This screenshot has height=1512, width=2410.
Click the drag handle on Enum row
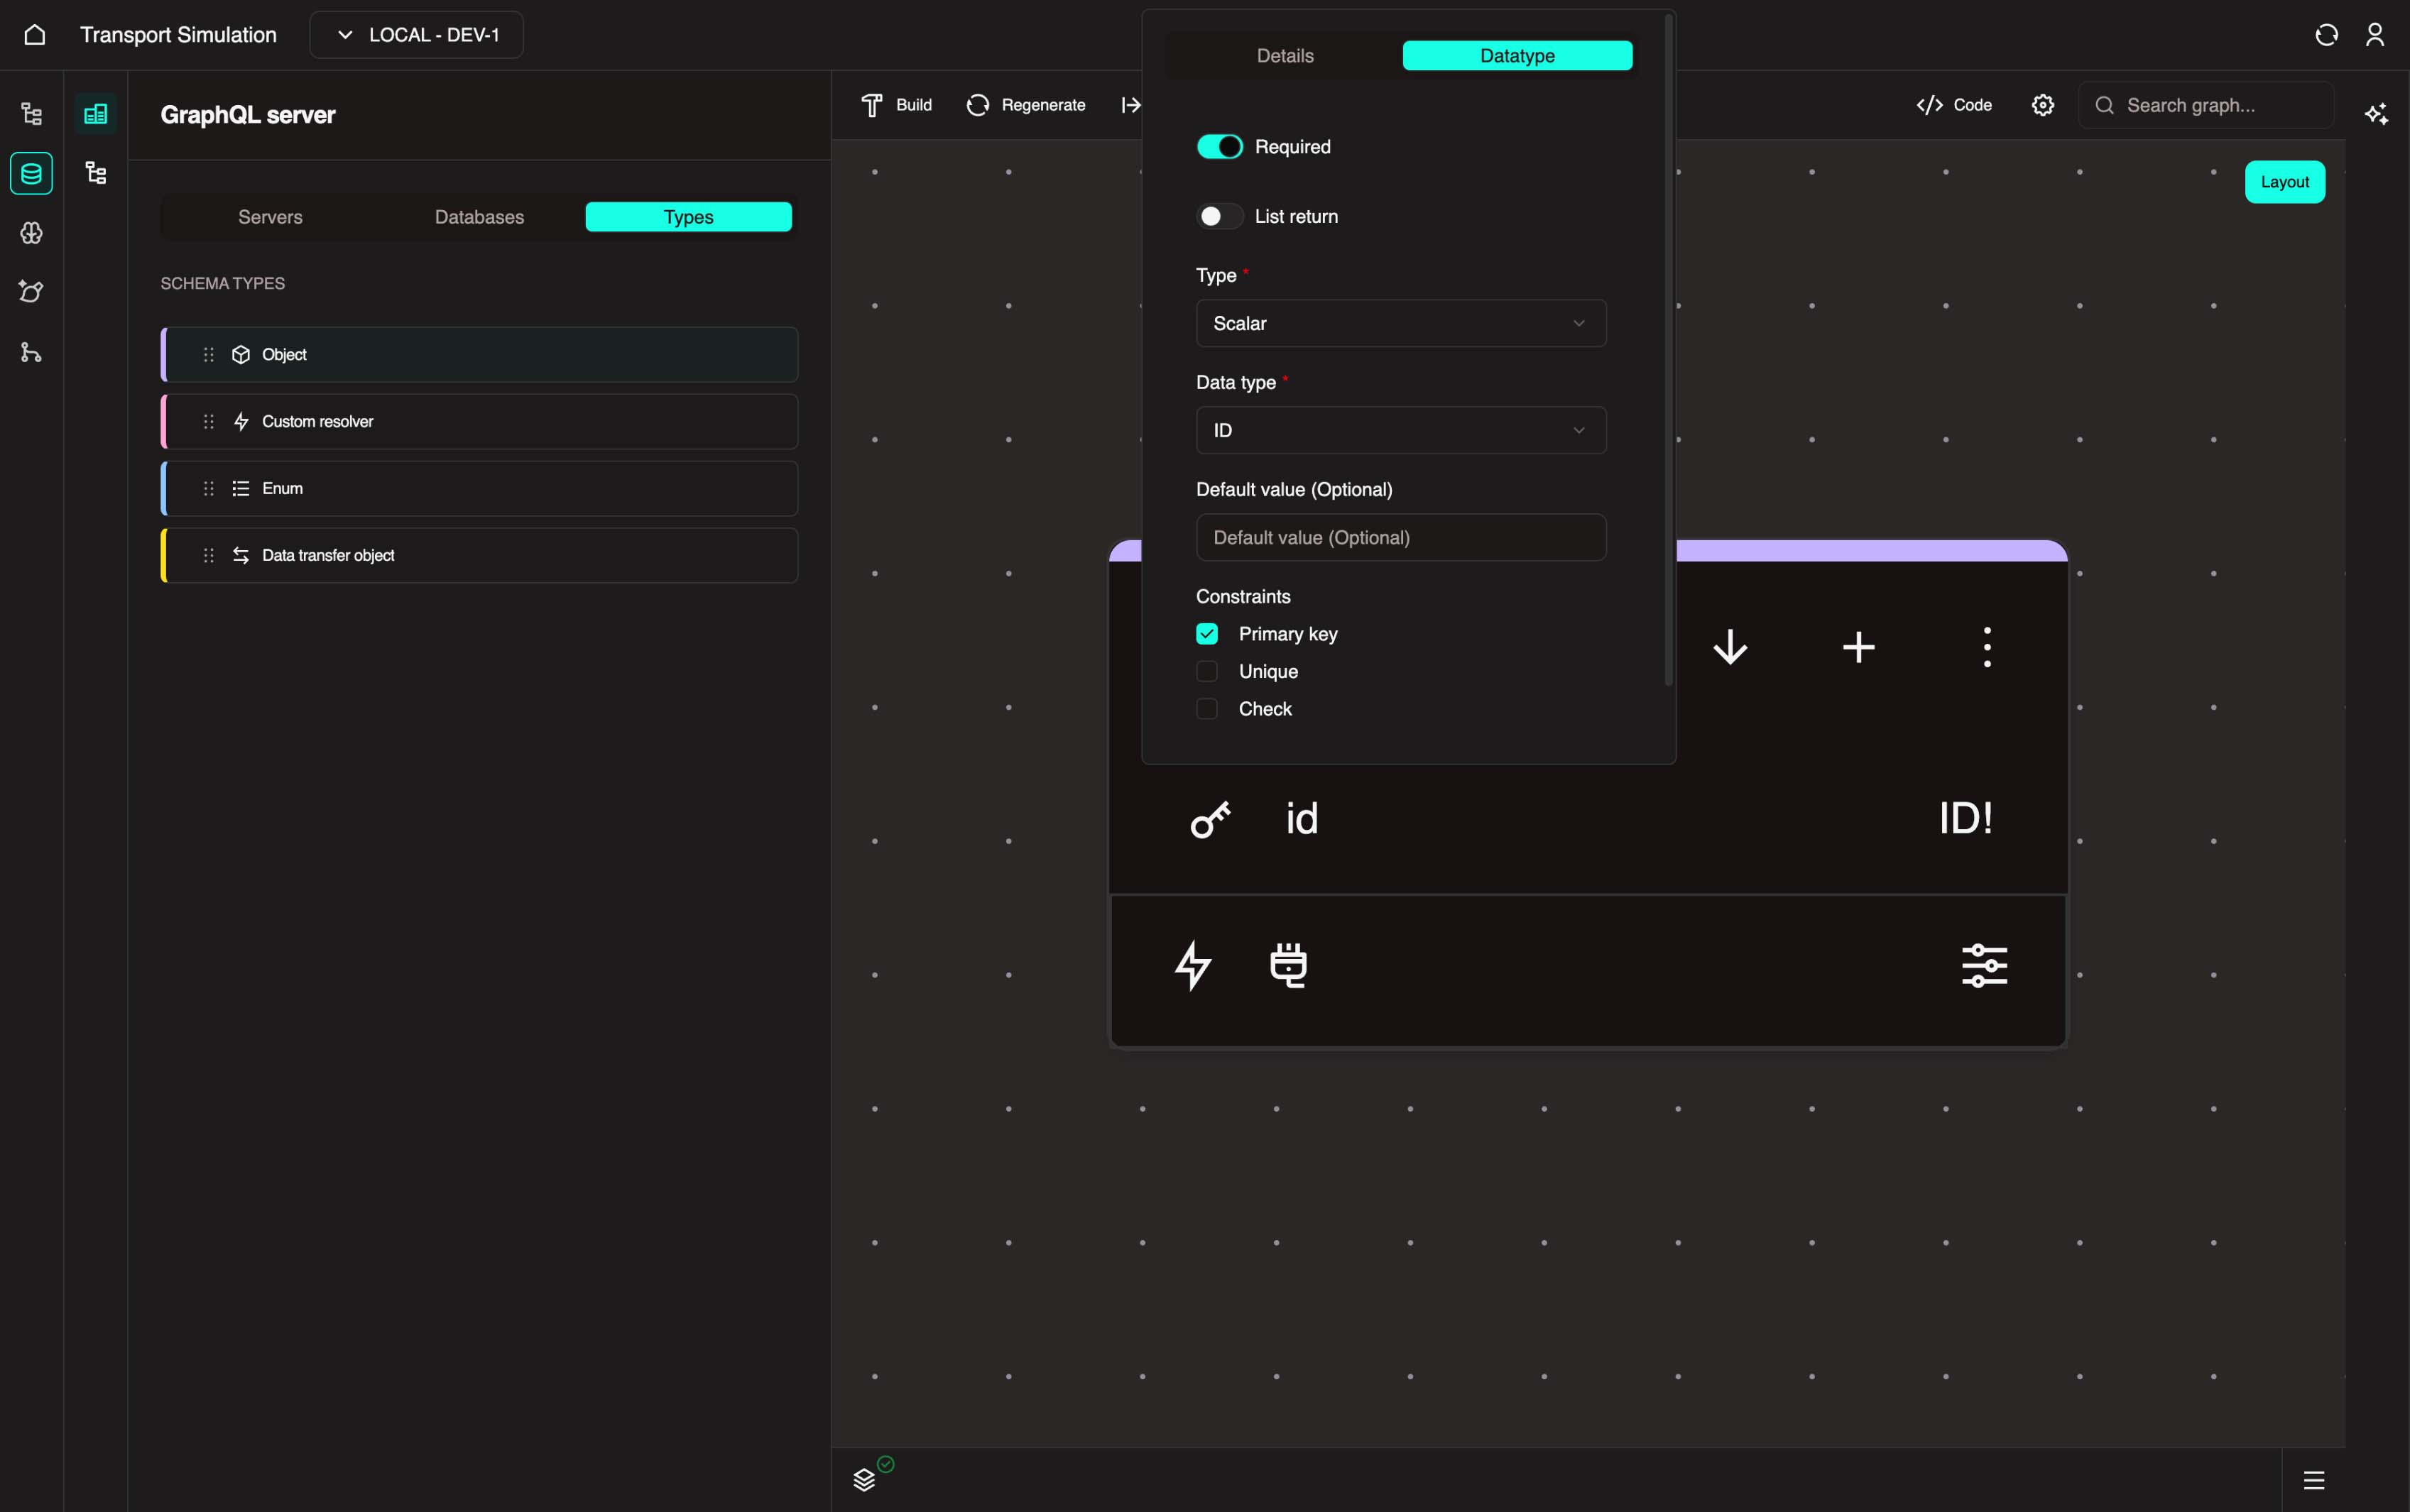(x=209, y=488)
